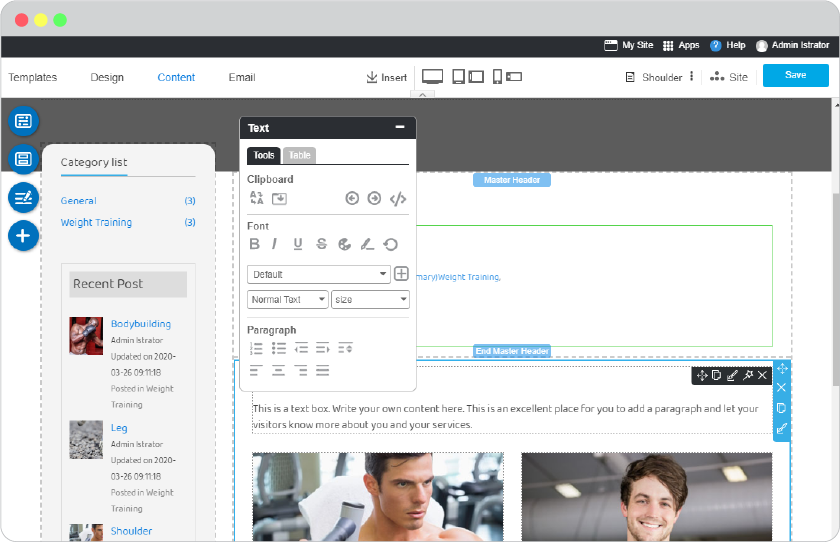Viewport: 840px width, 542px height.
Task: Open the font color palette
Action: tap(344, 244)
